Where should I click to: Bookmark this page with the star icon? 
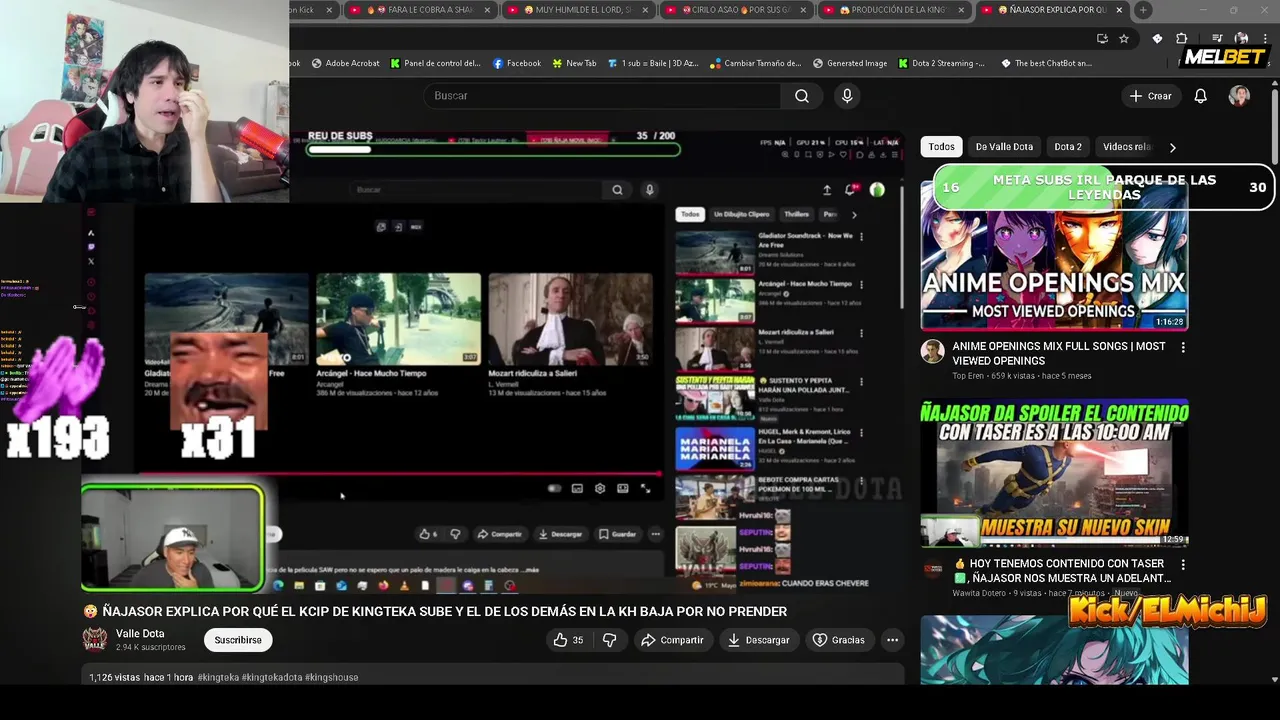pyautogui.click(x=1124, y=38)
